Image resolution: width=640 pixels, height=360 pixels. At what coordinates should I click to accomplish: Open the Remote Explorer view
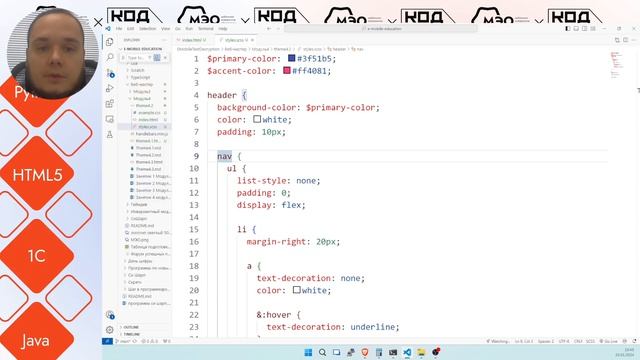tap(109, 119)
